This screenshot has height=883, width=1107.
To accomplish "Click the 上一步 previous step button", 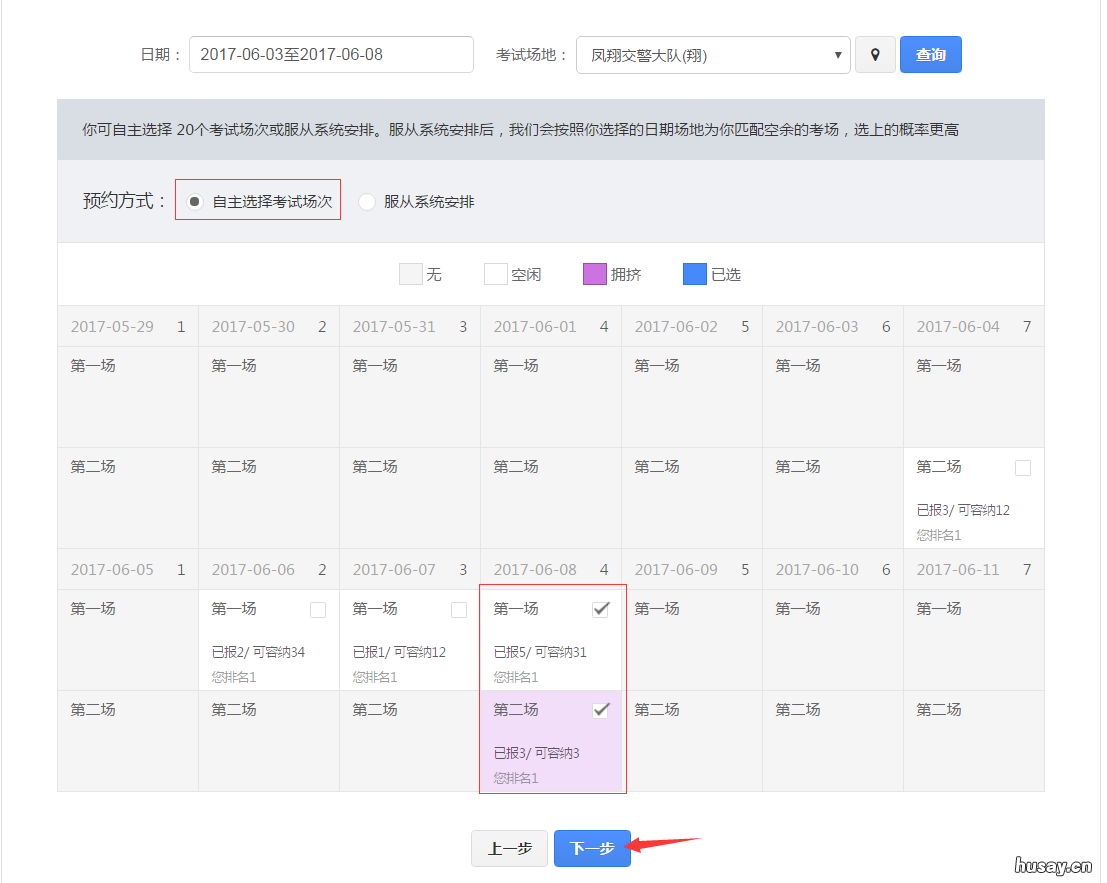I will click(509, 847).
